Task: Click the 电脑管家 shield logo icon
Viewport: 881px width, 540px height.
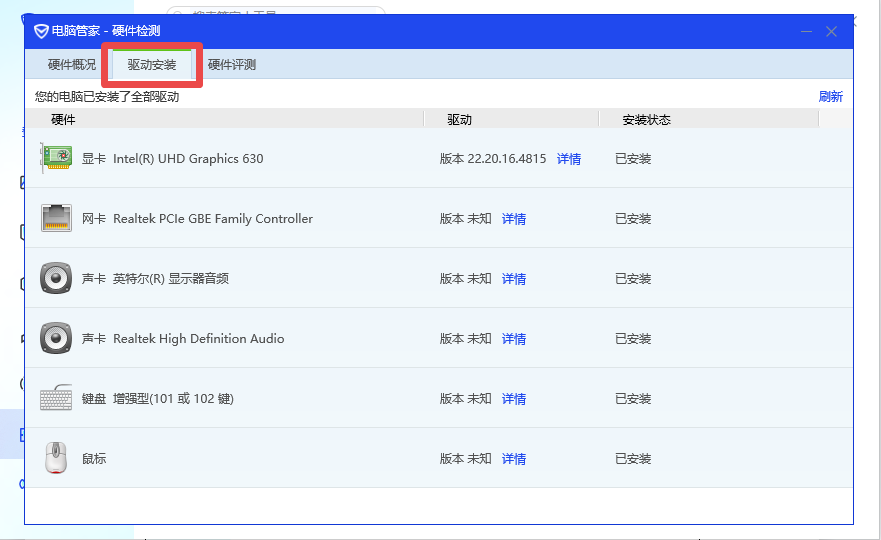Action: click(x=41, y=31)
